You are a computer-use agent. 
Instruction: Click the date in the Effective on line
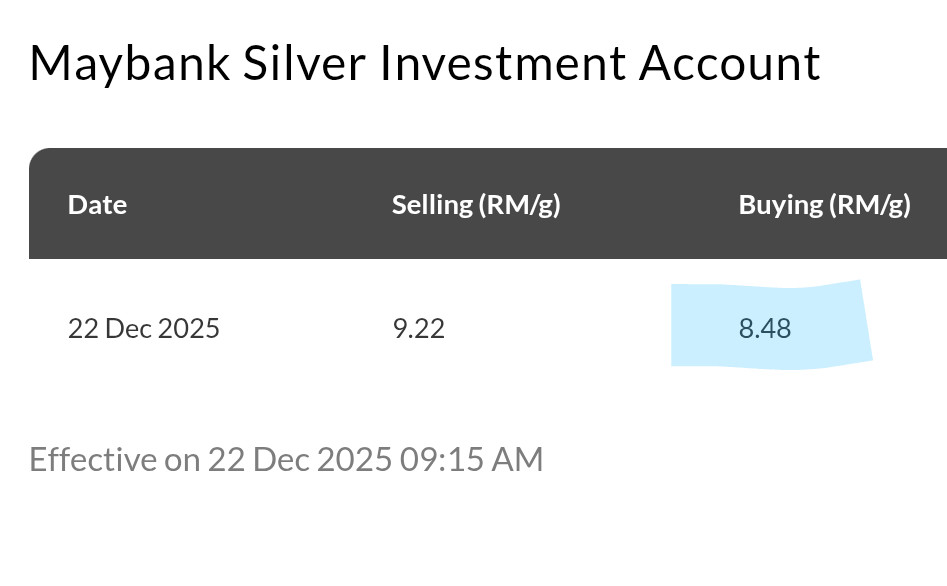[299, 460]
